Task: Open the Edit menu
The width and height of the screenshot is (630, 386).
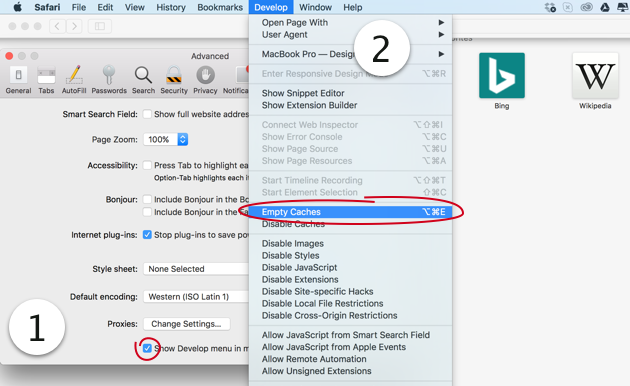Action: 105,7
